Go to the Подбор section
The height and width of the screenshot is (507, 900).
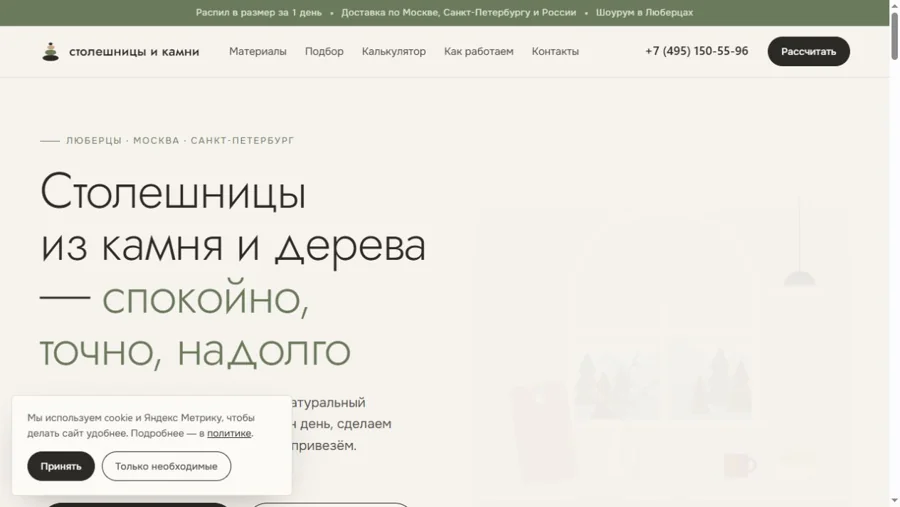pos(324,51)
